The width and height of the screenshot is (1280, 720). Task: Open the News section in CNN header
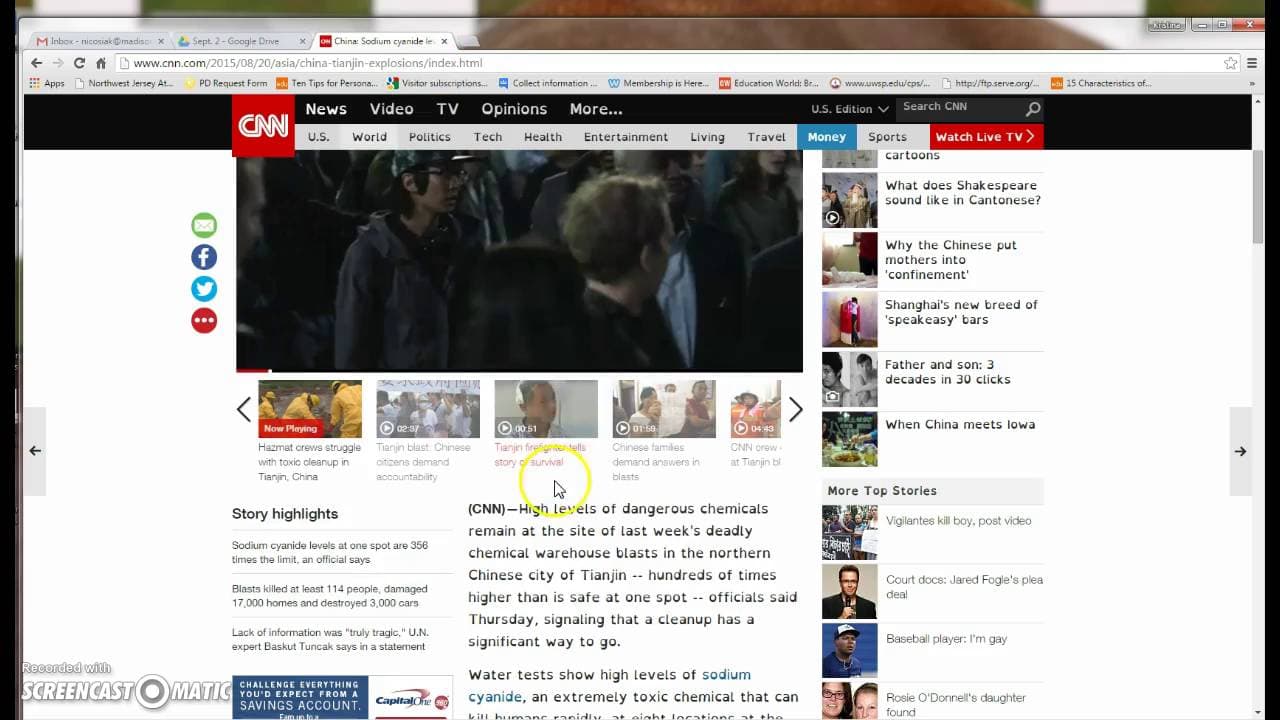[326, 109]
